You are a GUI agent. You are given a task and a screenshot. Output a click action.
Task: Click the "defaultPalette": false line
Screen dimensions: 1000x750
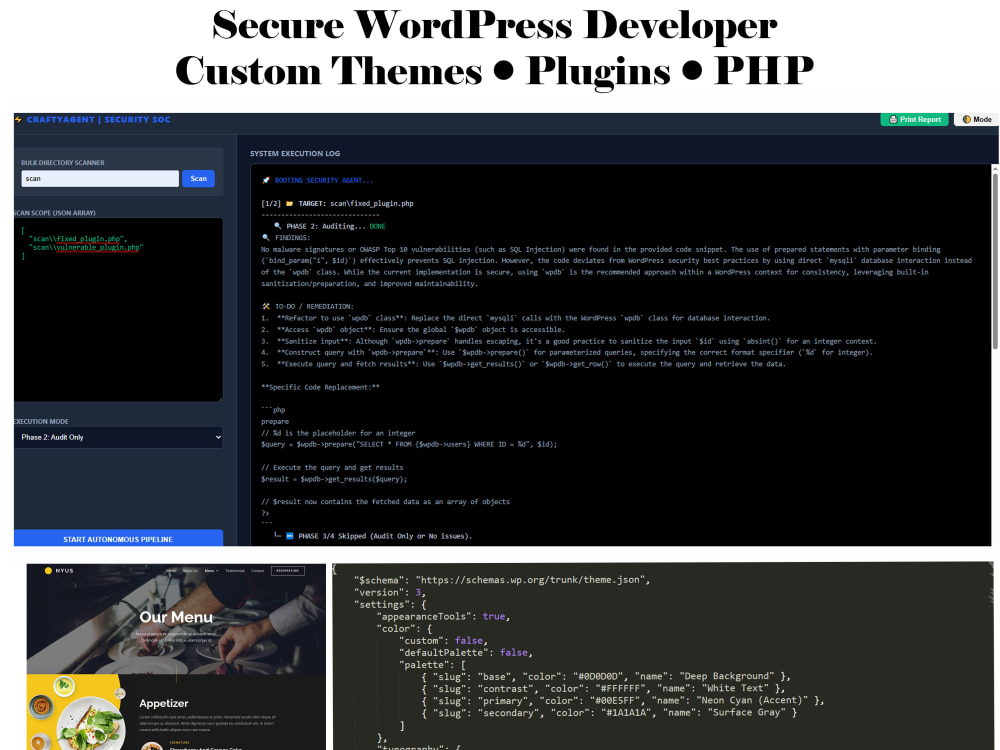(466, 652)
